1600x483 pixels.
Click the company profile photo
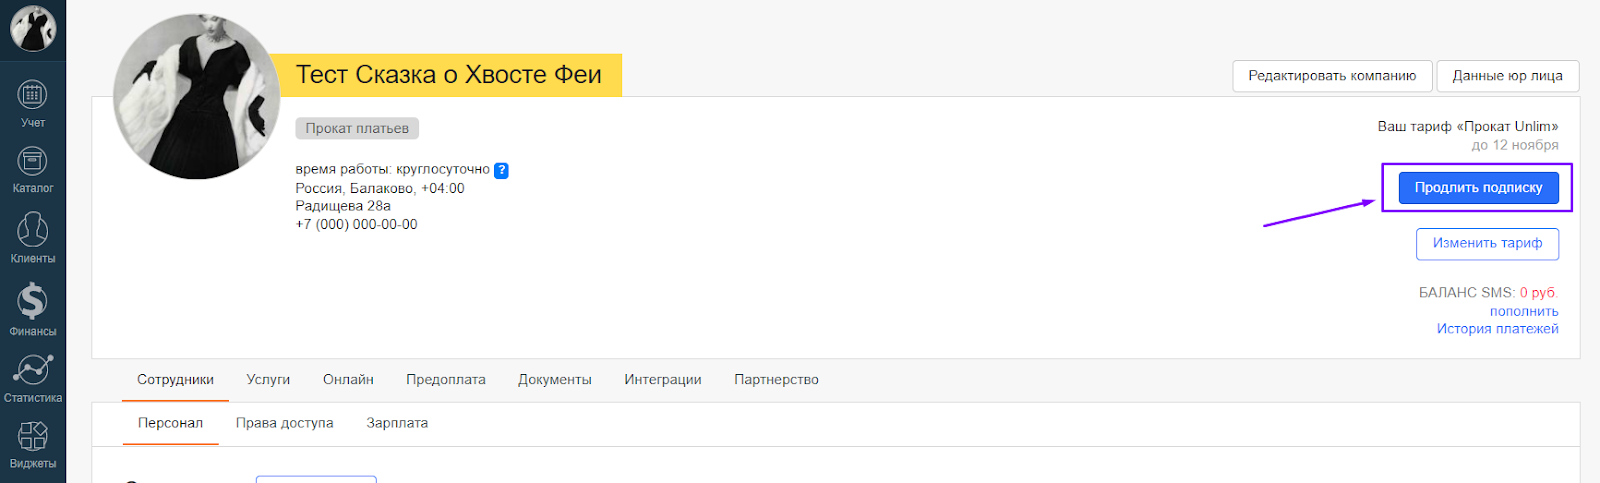point(197,97)
